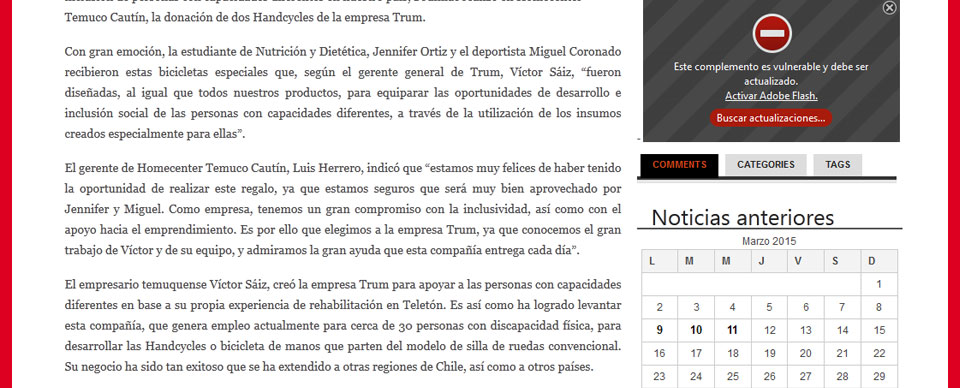960x388 pixels.
Task: Click the V weekday column header
Action: pyautogui.click(x=806, y=261)
